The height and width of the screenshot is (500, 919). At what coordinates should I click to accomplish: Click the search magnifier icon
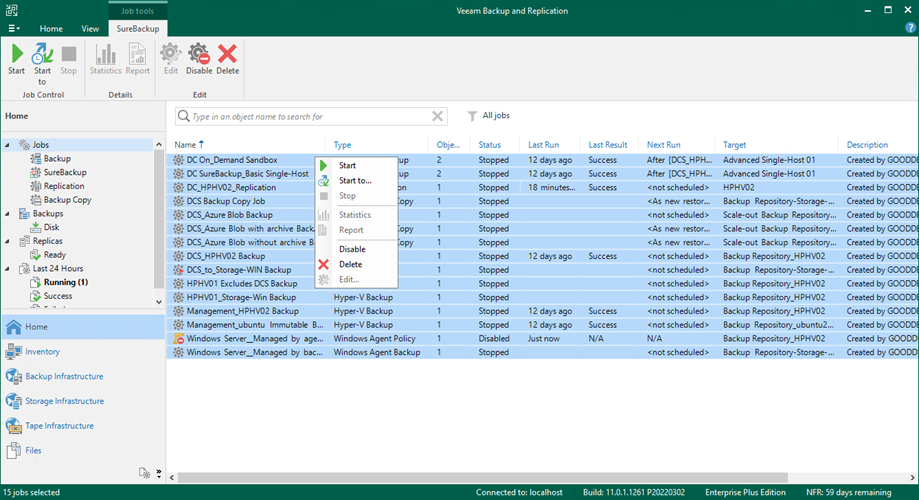183,116
